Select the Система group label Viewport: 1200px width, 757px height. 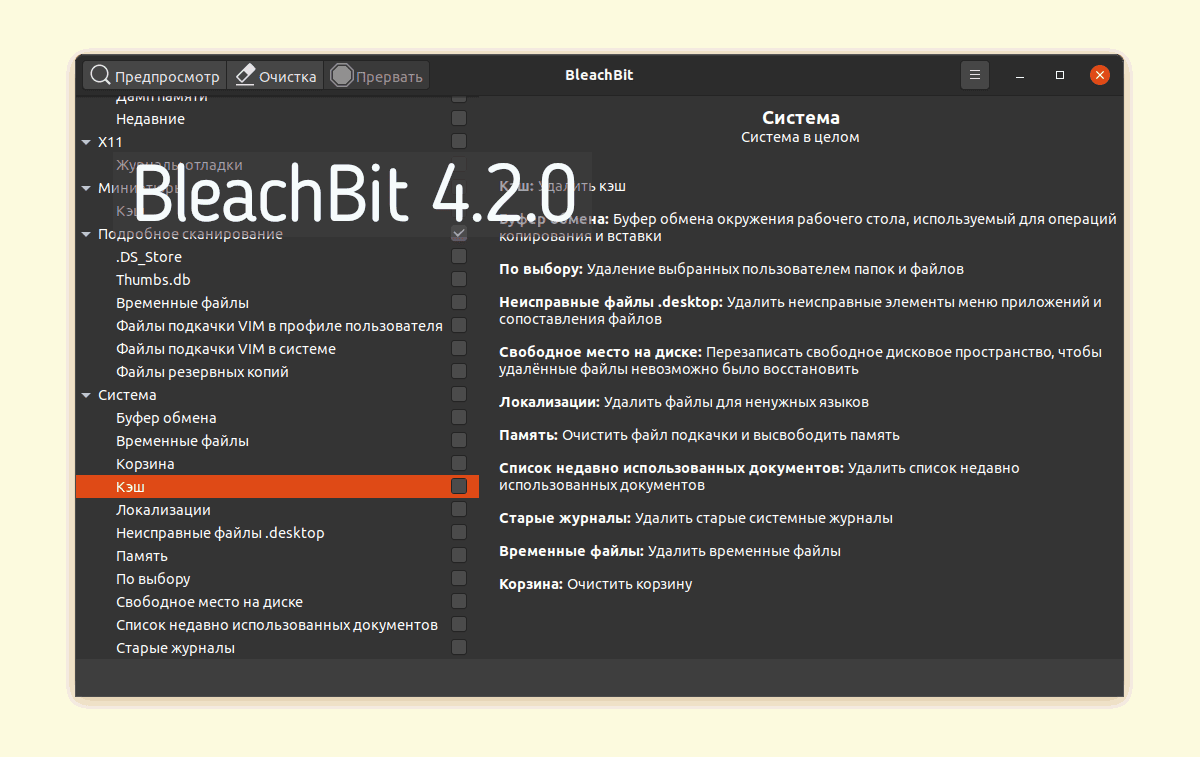point(127,395)
